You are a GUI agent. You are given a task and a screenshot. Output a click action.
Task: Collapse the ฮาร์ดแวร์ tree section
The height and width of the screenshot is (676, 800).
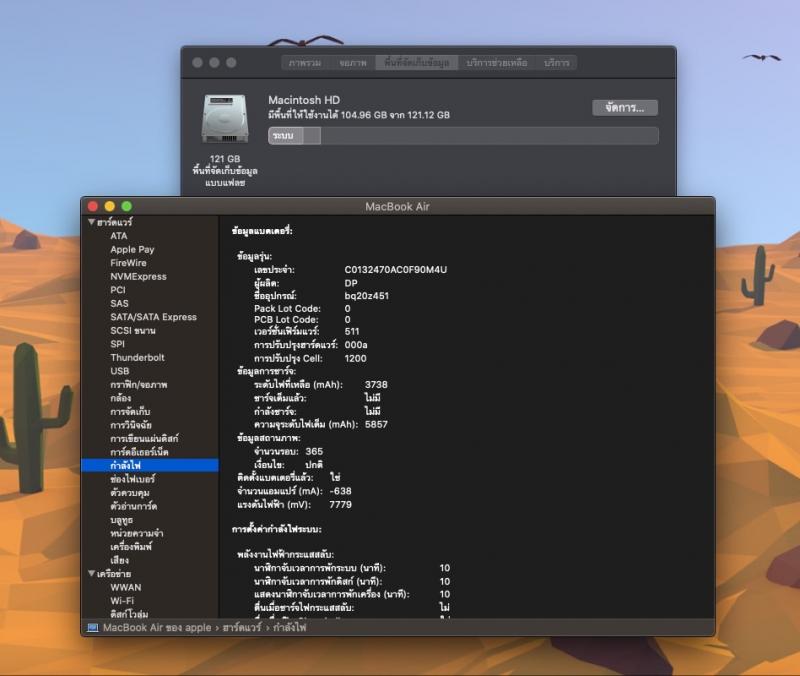pos(91,222)
